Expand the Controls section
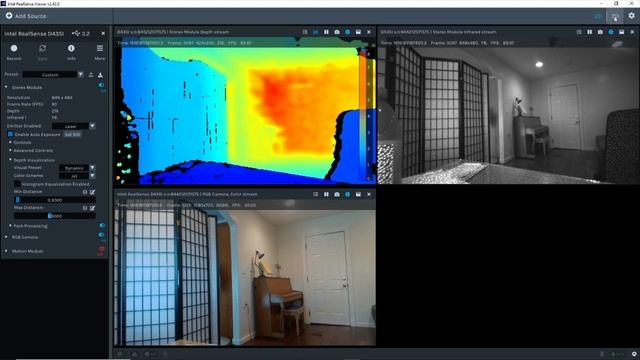The image size is (640, 360). pos(11,142)
